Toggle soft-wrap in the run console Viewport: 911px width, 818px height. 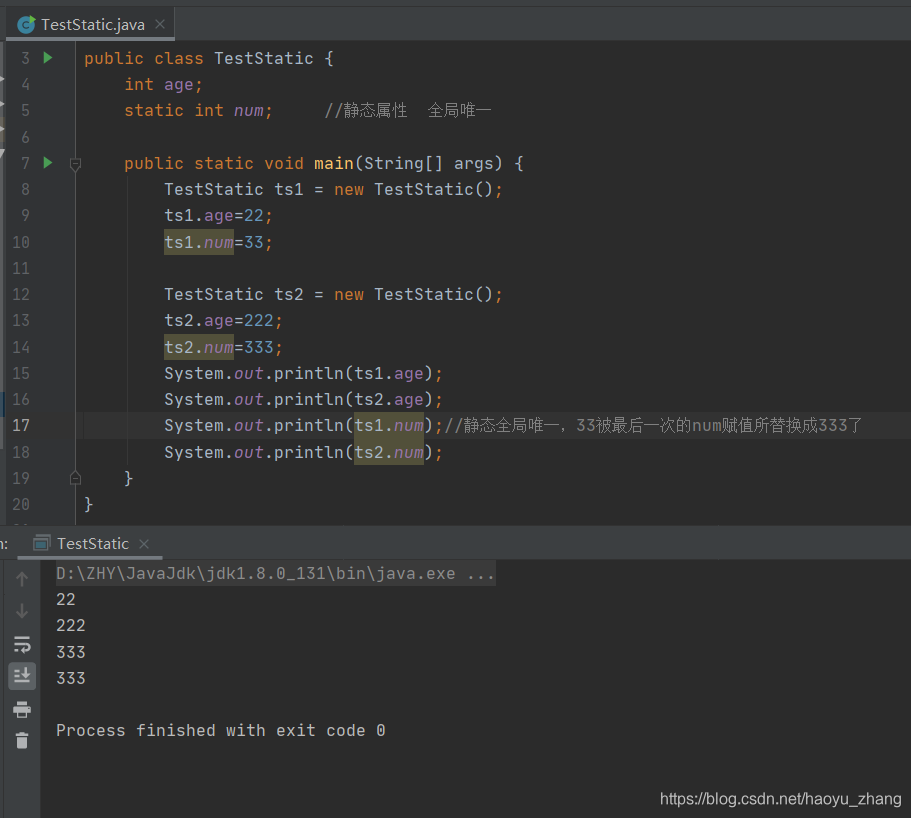[22, 644]
